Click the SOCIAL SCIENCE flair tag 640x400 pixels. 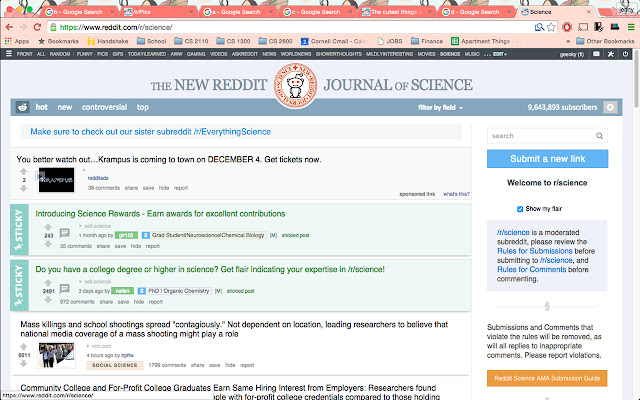[x=115, y=365]
